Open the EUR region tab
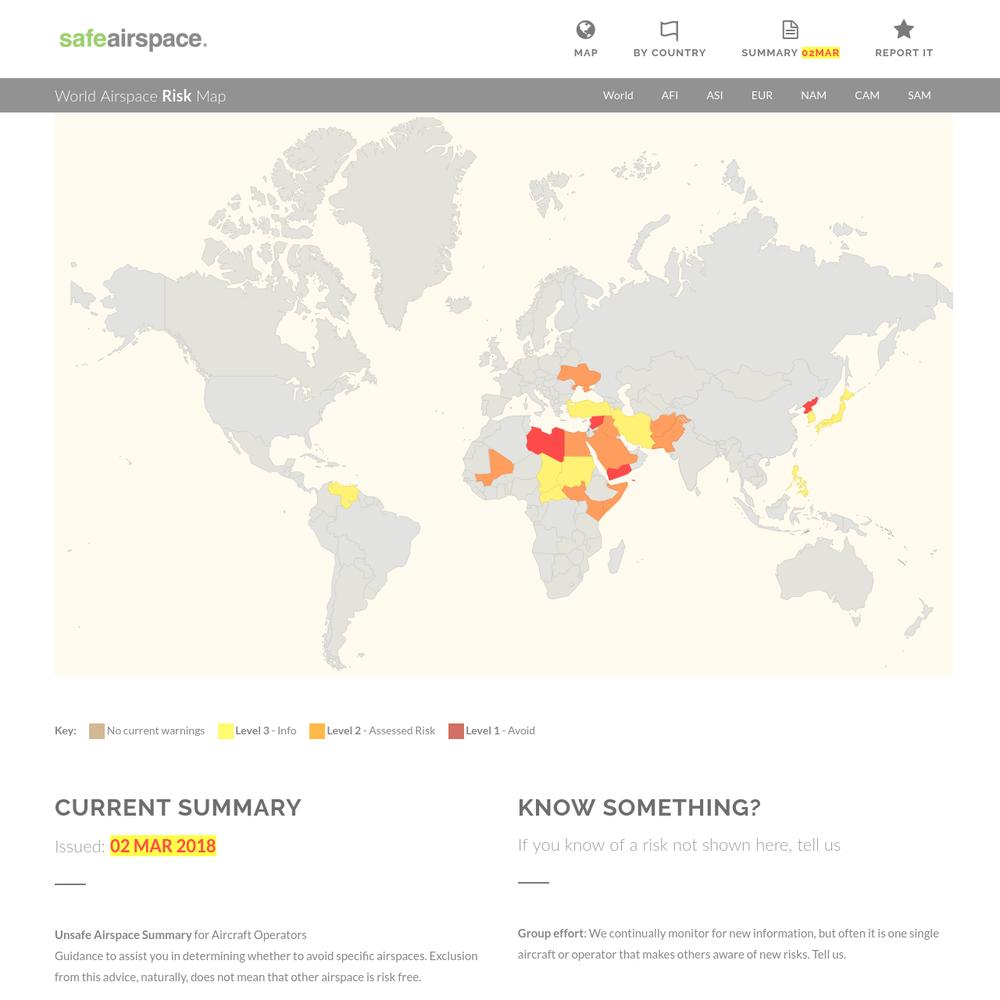This screenshot has width=1000, height=1000. [x=762, y=96]
